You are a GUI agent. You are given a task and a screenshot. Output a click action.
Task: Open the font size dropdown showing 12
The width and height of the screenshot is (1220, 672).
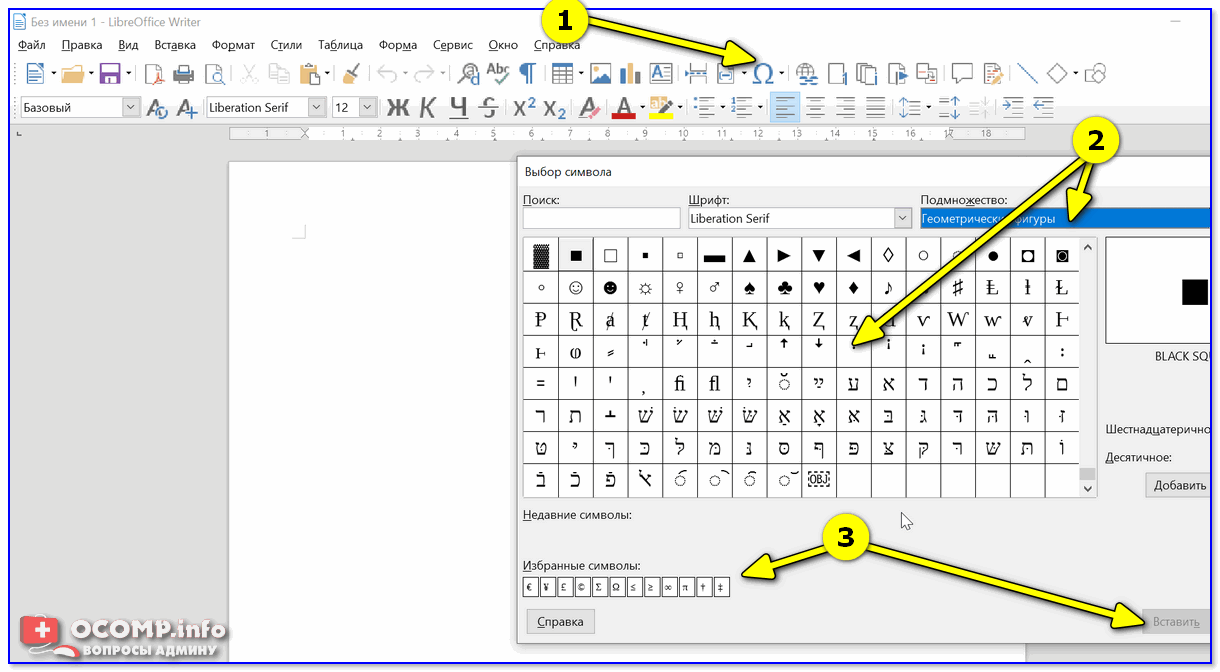click(x=367, y=107)
